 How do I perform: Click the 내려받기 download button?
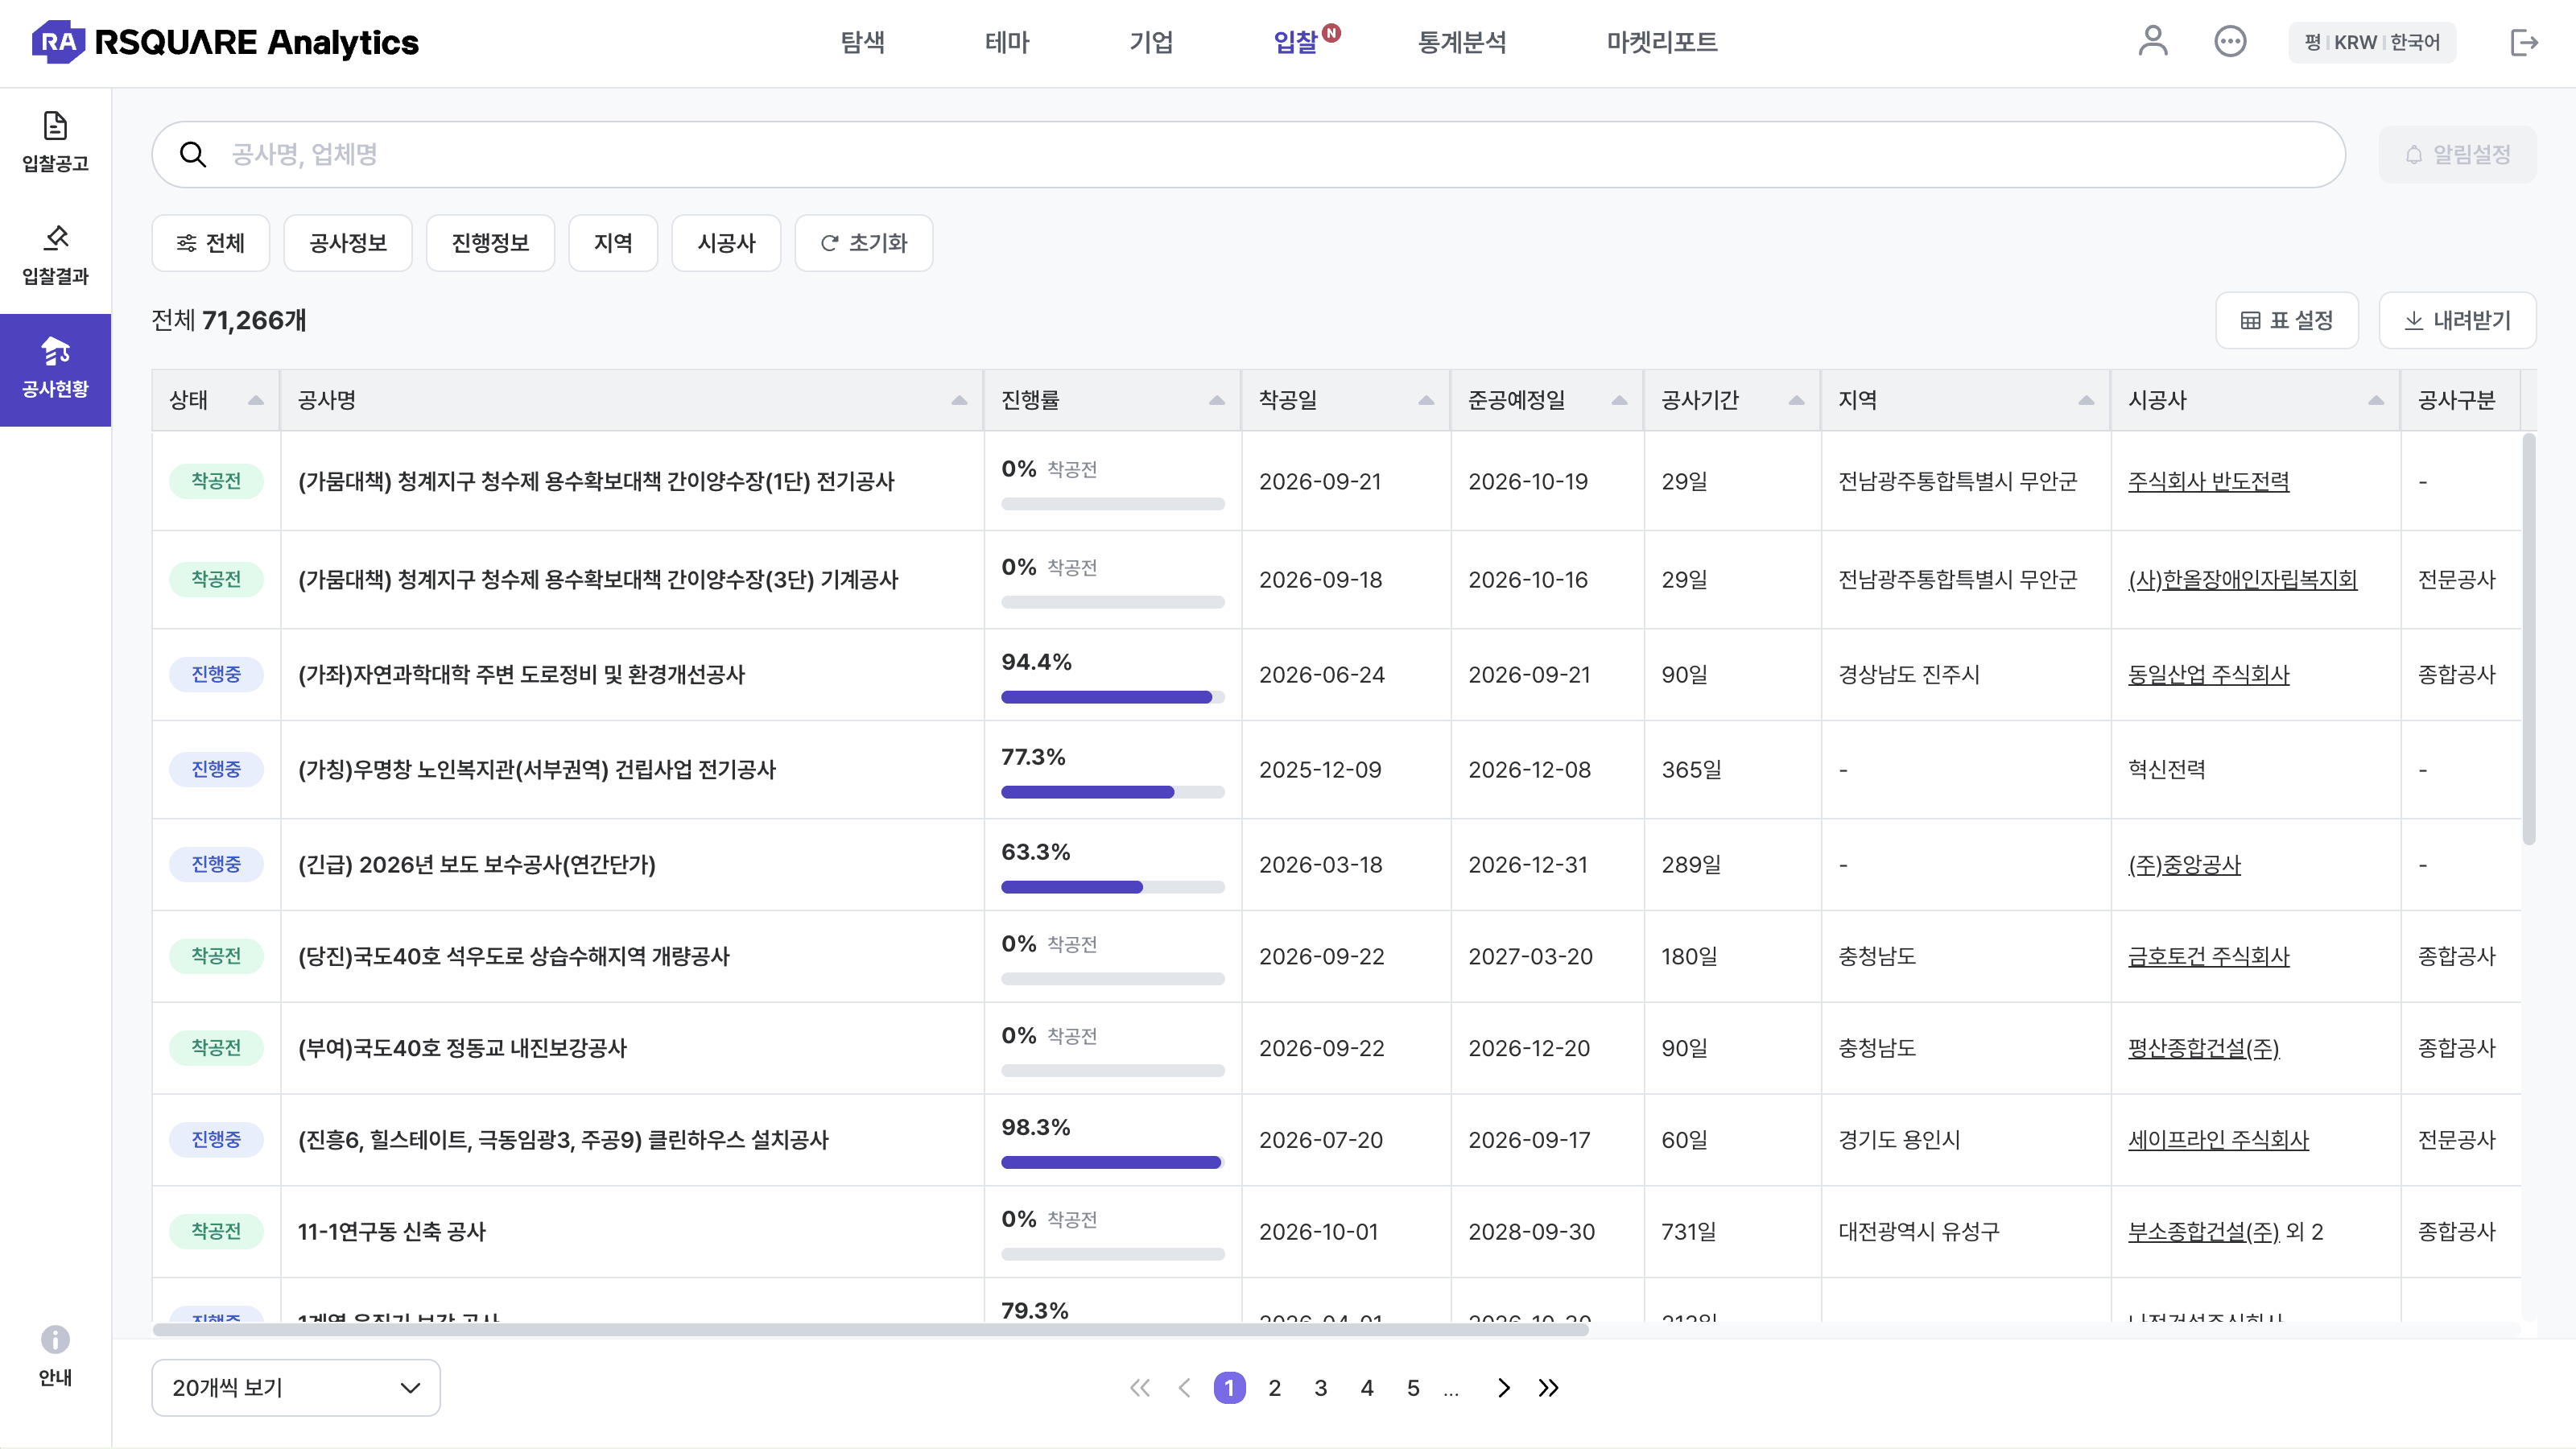tap(2457, 320)
